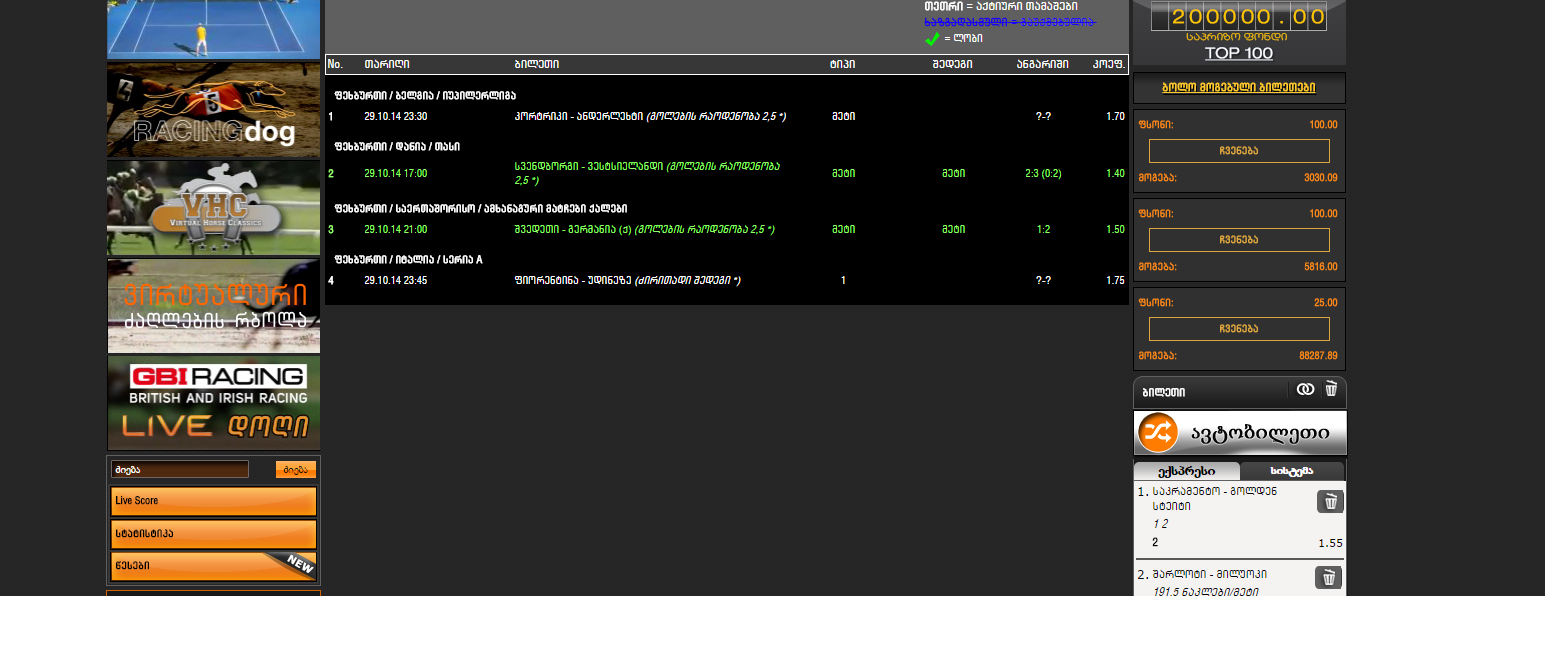Click the date 29.10.14 23:30
The image size is (1545, 648).
[x=395, y=116]
